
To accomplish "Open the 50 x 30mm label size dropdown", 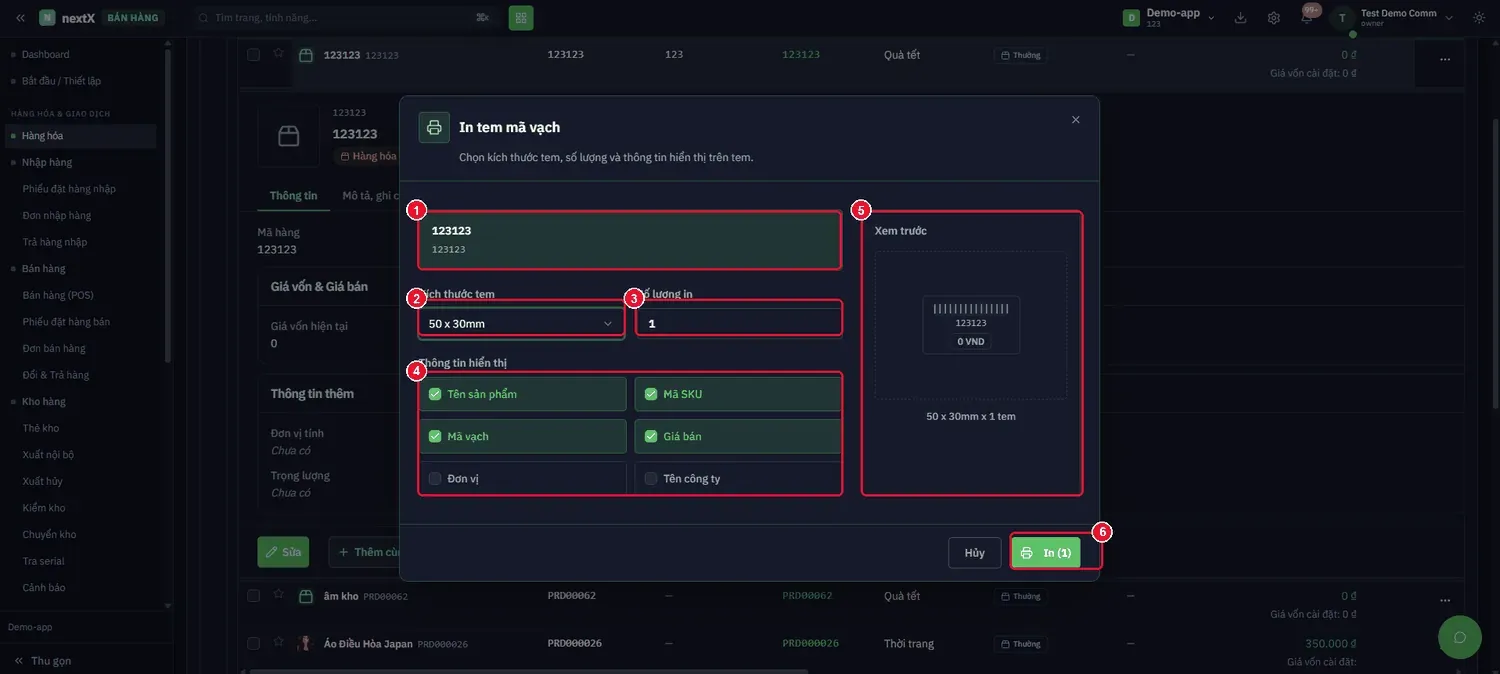I will (x=521, y=324).
